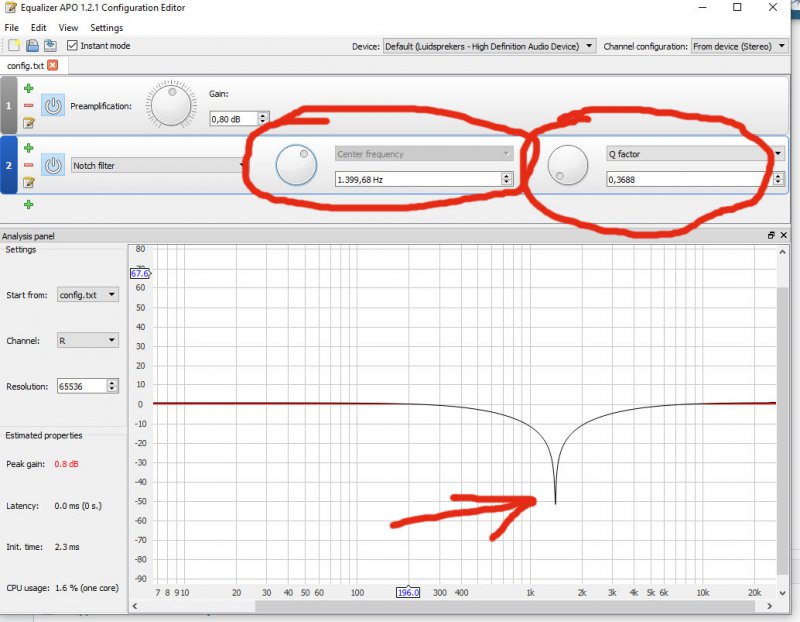Click Resolution stepper arrows
The height and width of the screenshot is (622, 800).
[112, 386]
